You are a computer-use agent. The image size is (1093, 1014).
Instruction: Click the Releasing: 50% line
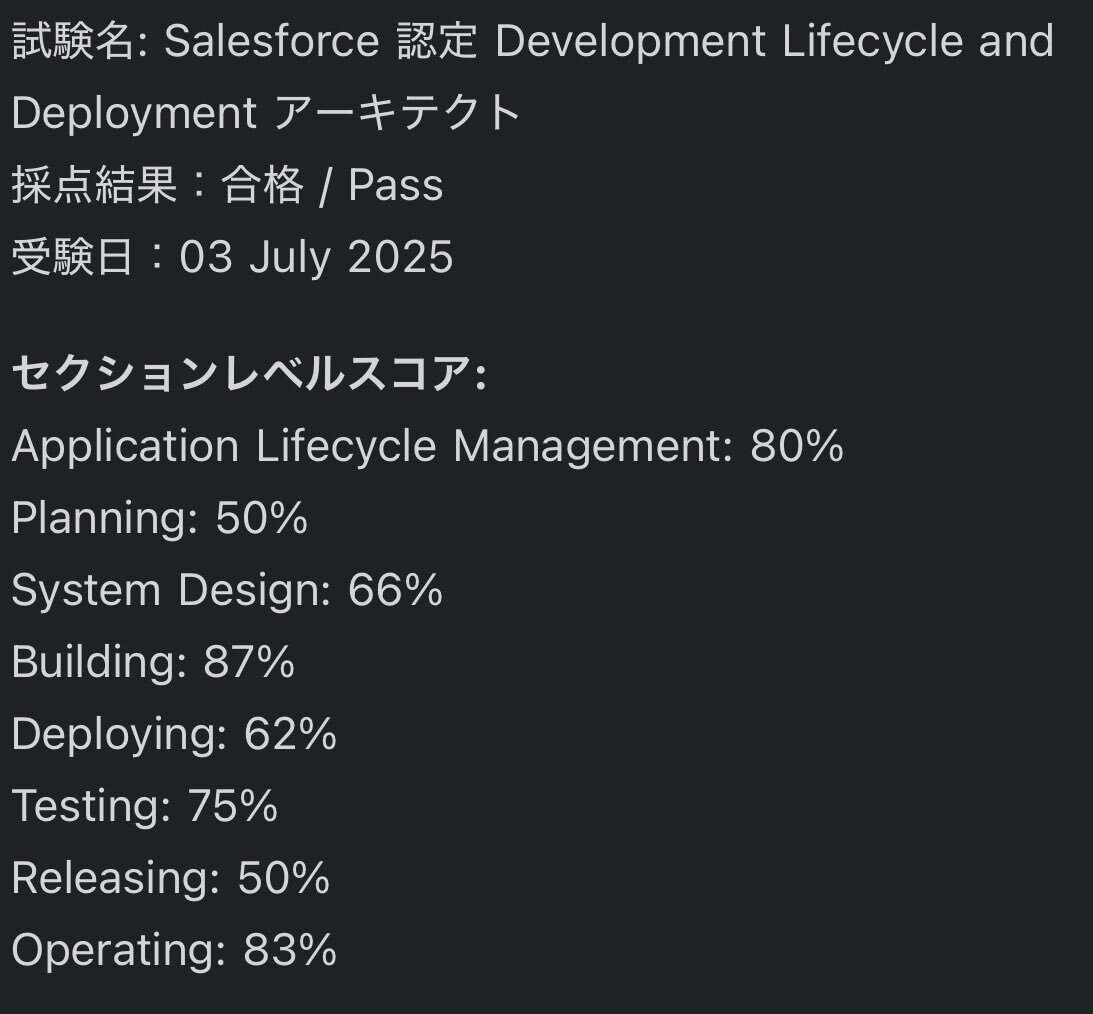[171, 877]
